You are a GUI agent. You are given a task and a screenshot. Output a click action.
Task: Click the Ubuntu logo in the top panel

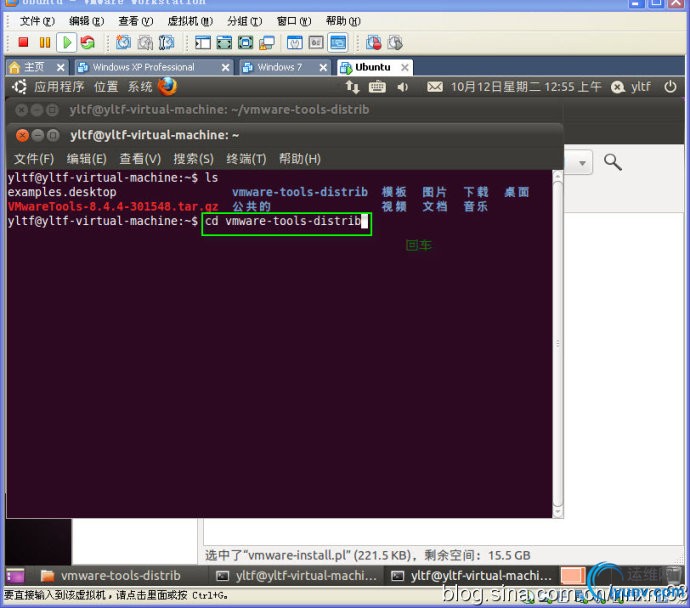click(x=19, y=87)
